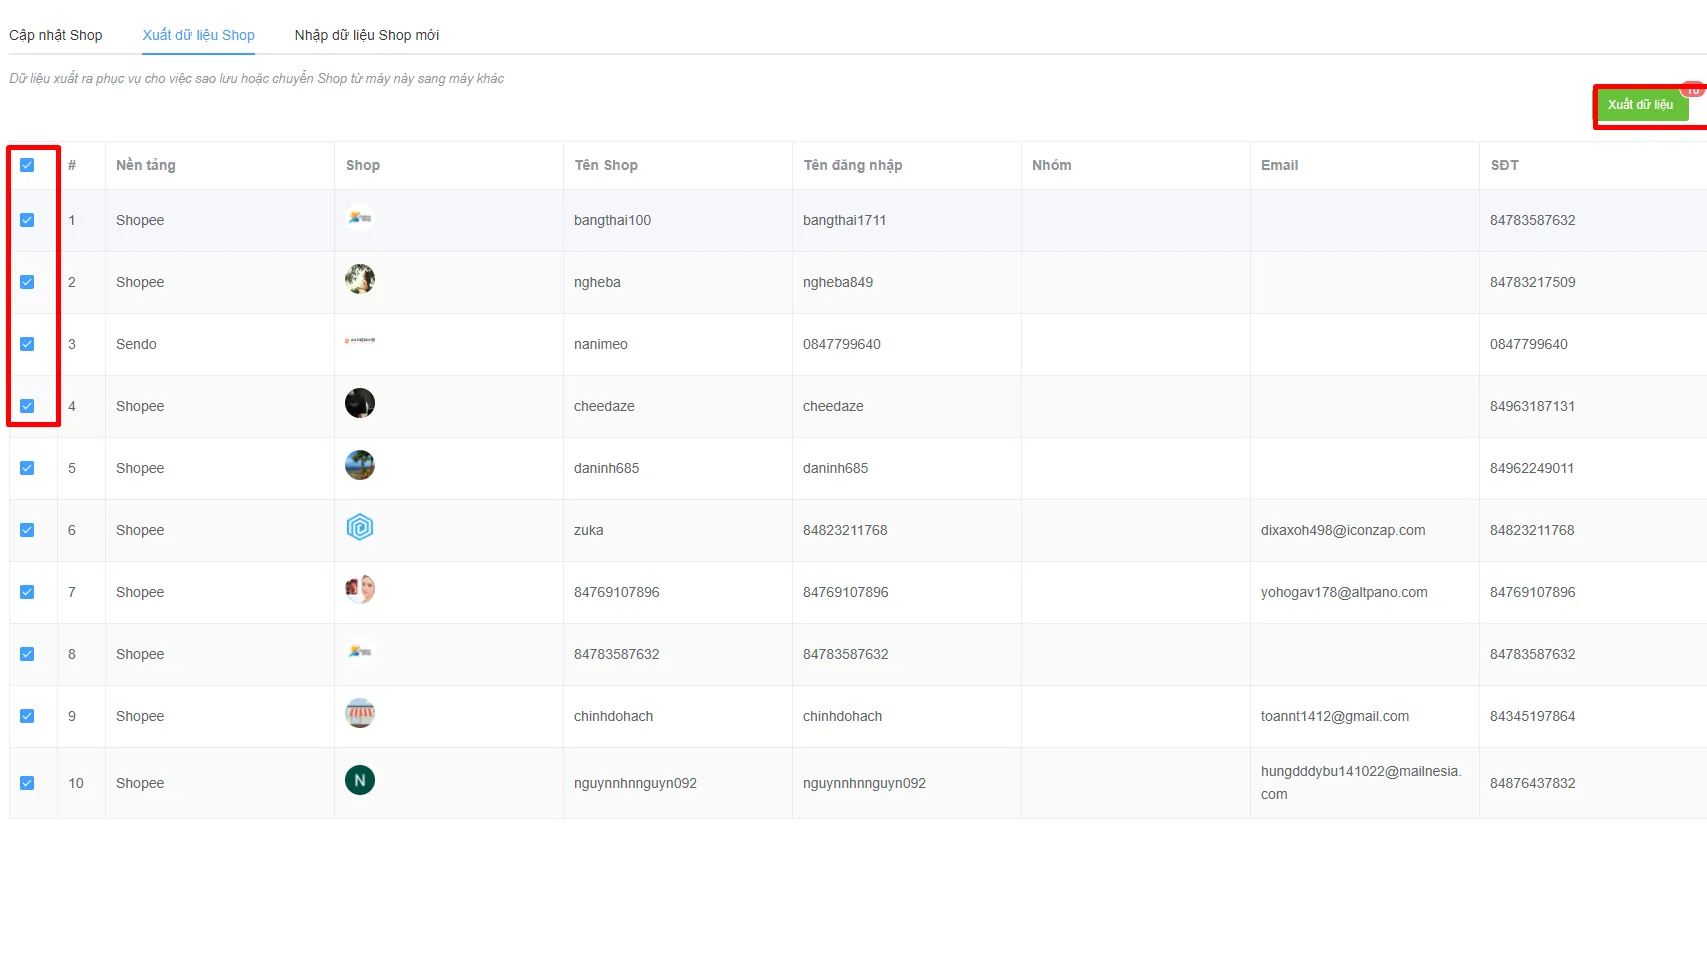Uncheck checkbox for row 7 shop
The width and height of the screenshot is (1707, 977).
(x=27, y=592)
